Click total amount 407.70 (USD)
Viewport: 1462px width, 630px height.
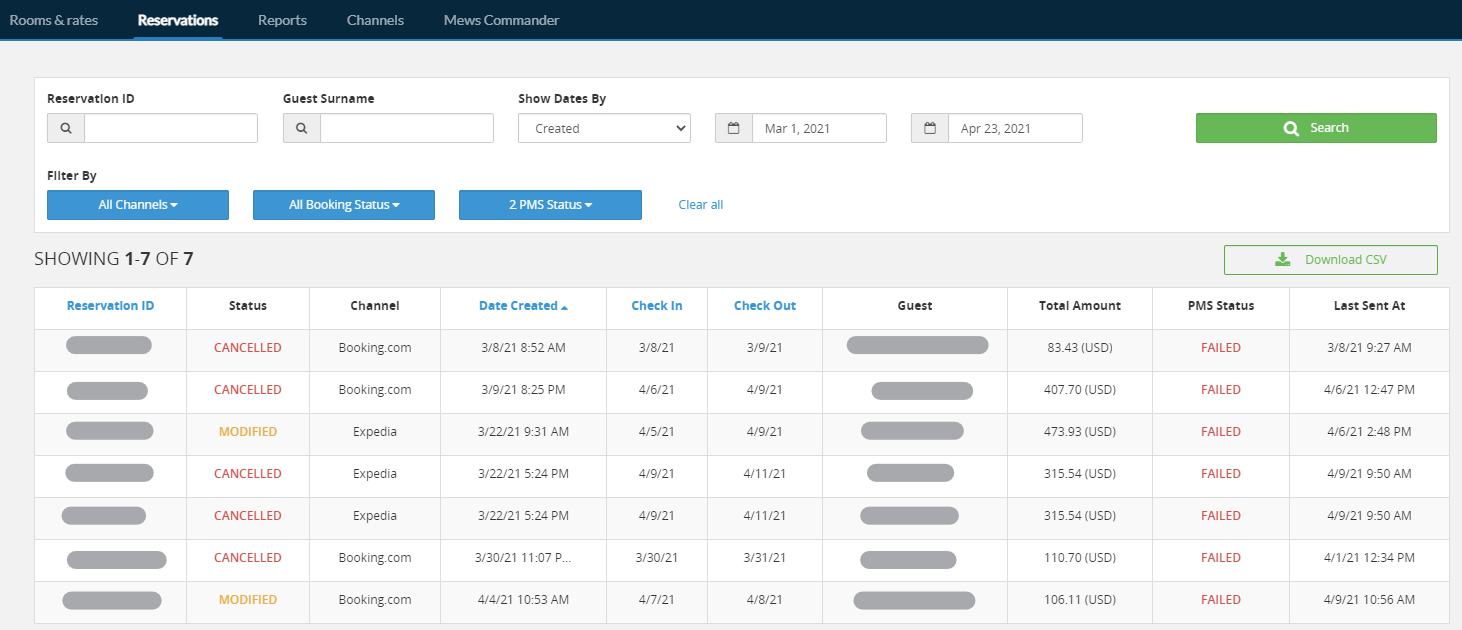click(1080, 390)
